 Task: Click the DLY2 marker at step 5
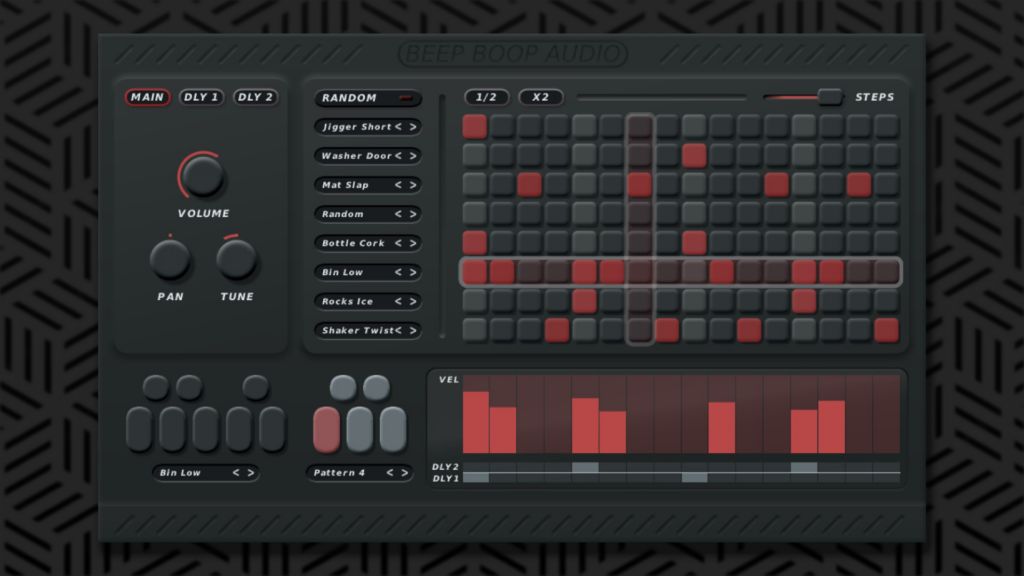[x=585, y=467]
